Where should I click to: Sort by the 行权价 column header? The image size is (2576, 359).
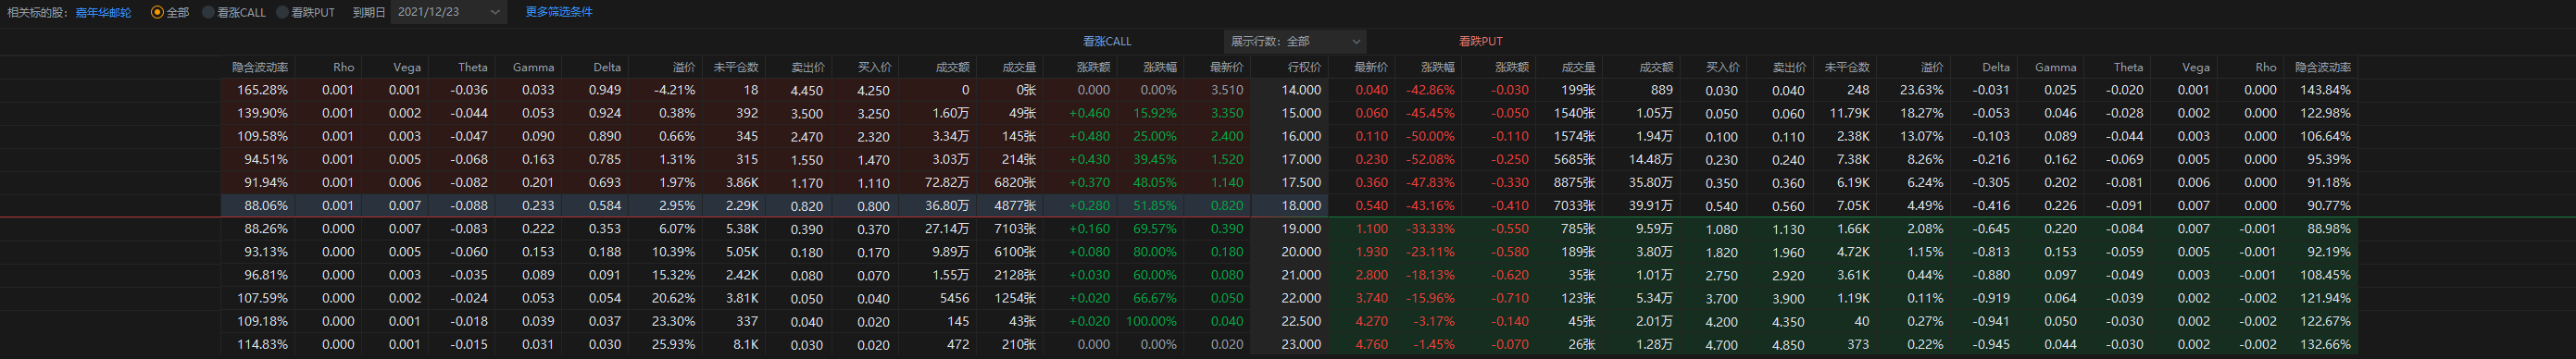1304,67
